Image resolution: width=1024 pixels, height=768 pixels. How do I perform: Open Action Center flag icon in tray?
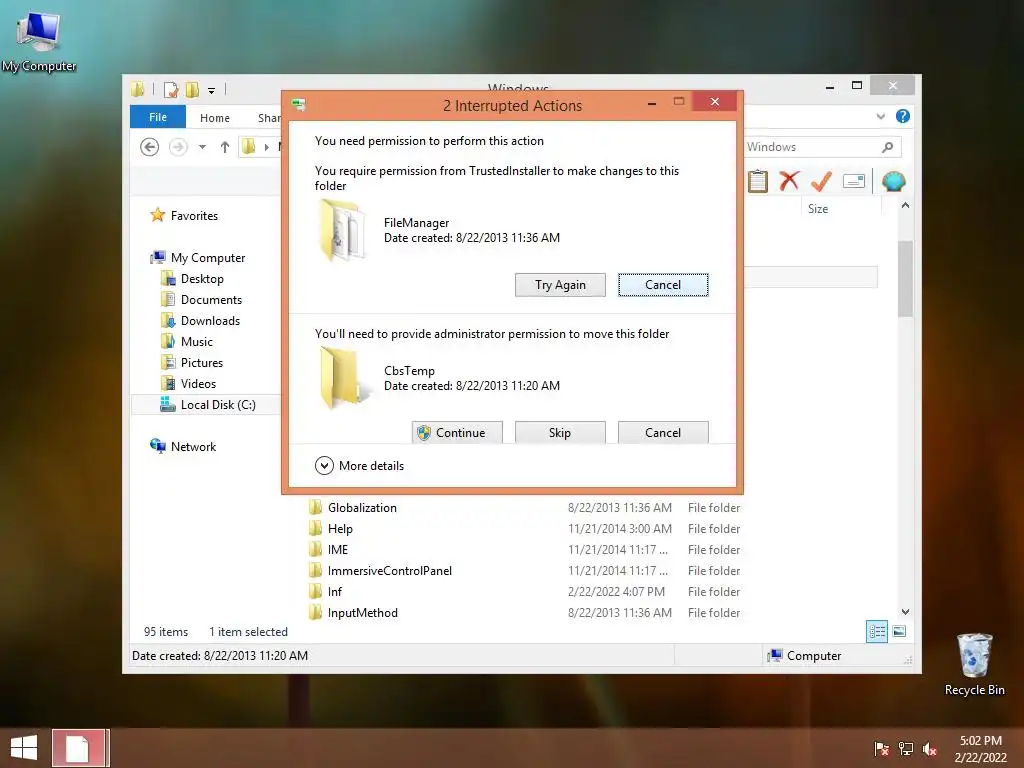tap(881, 748)
